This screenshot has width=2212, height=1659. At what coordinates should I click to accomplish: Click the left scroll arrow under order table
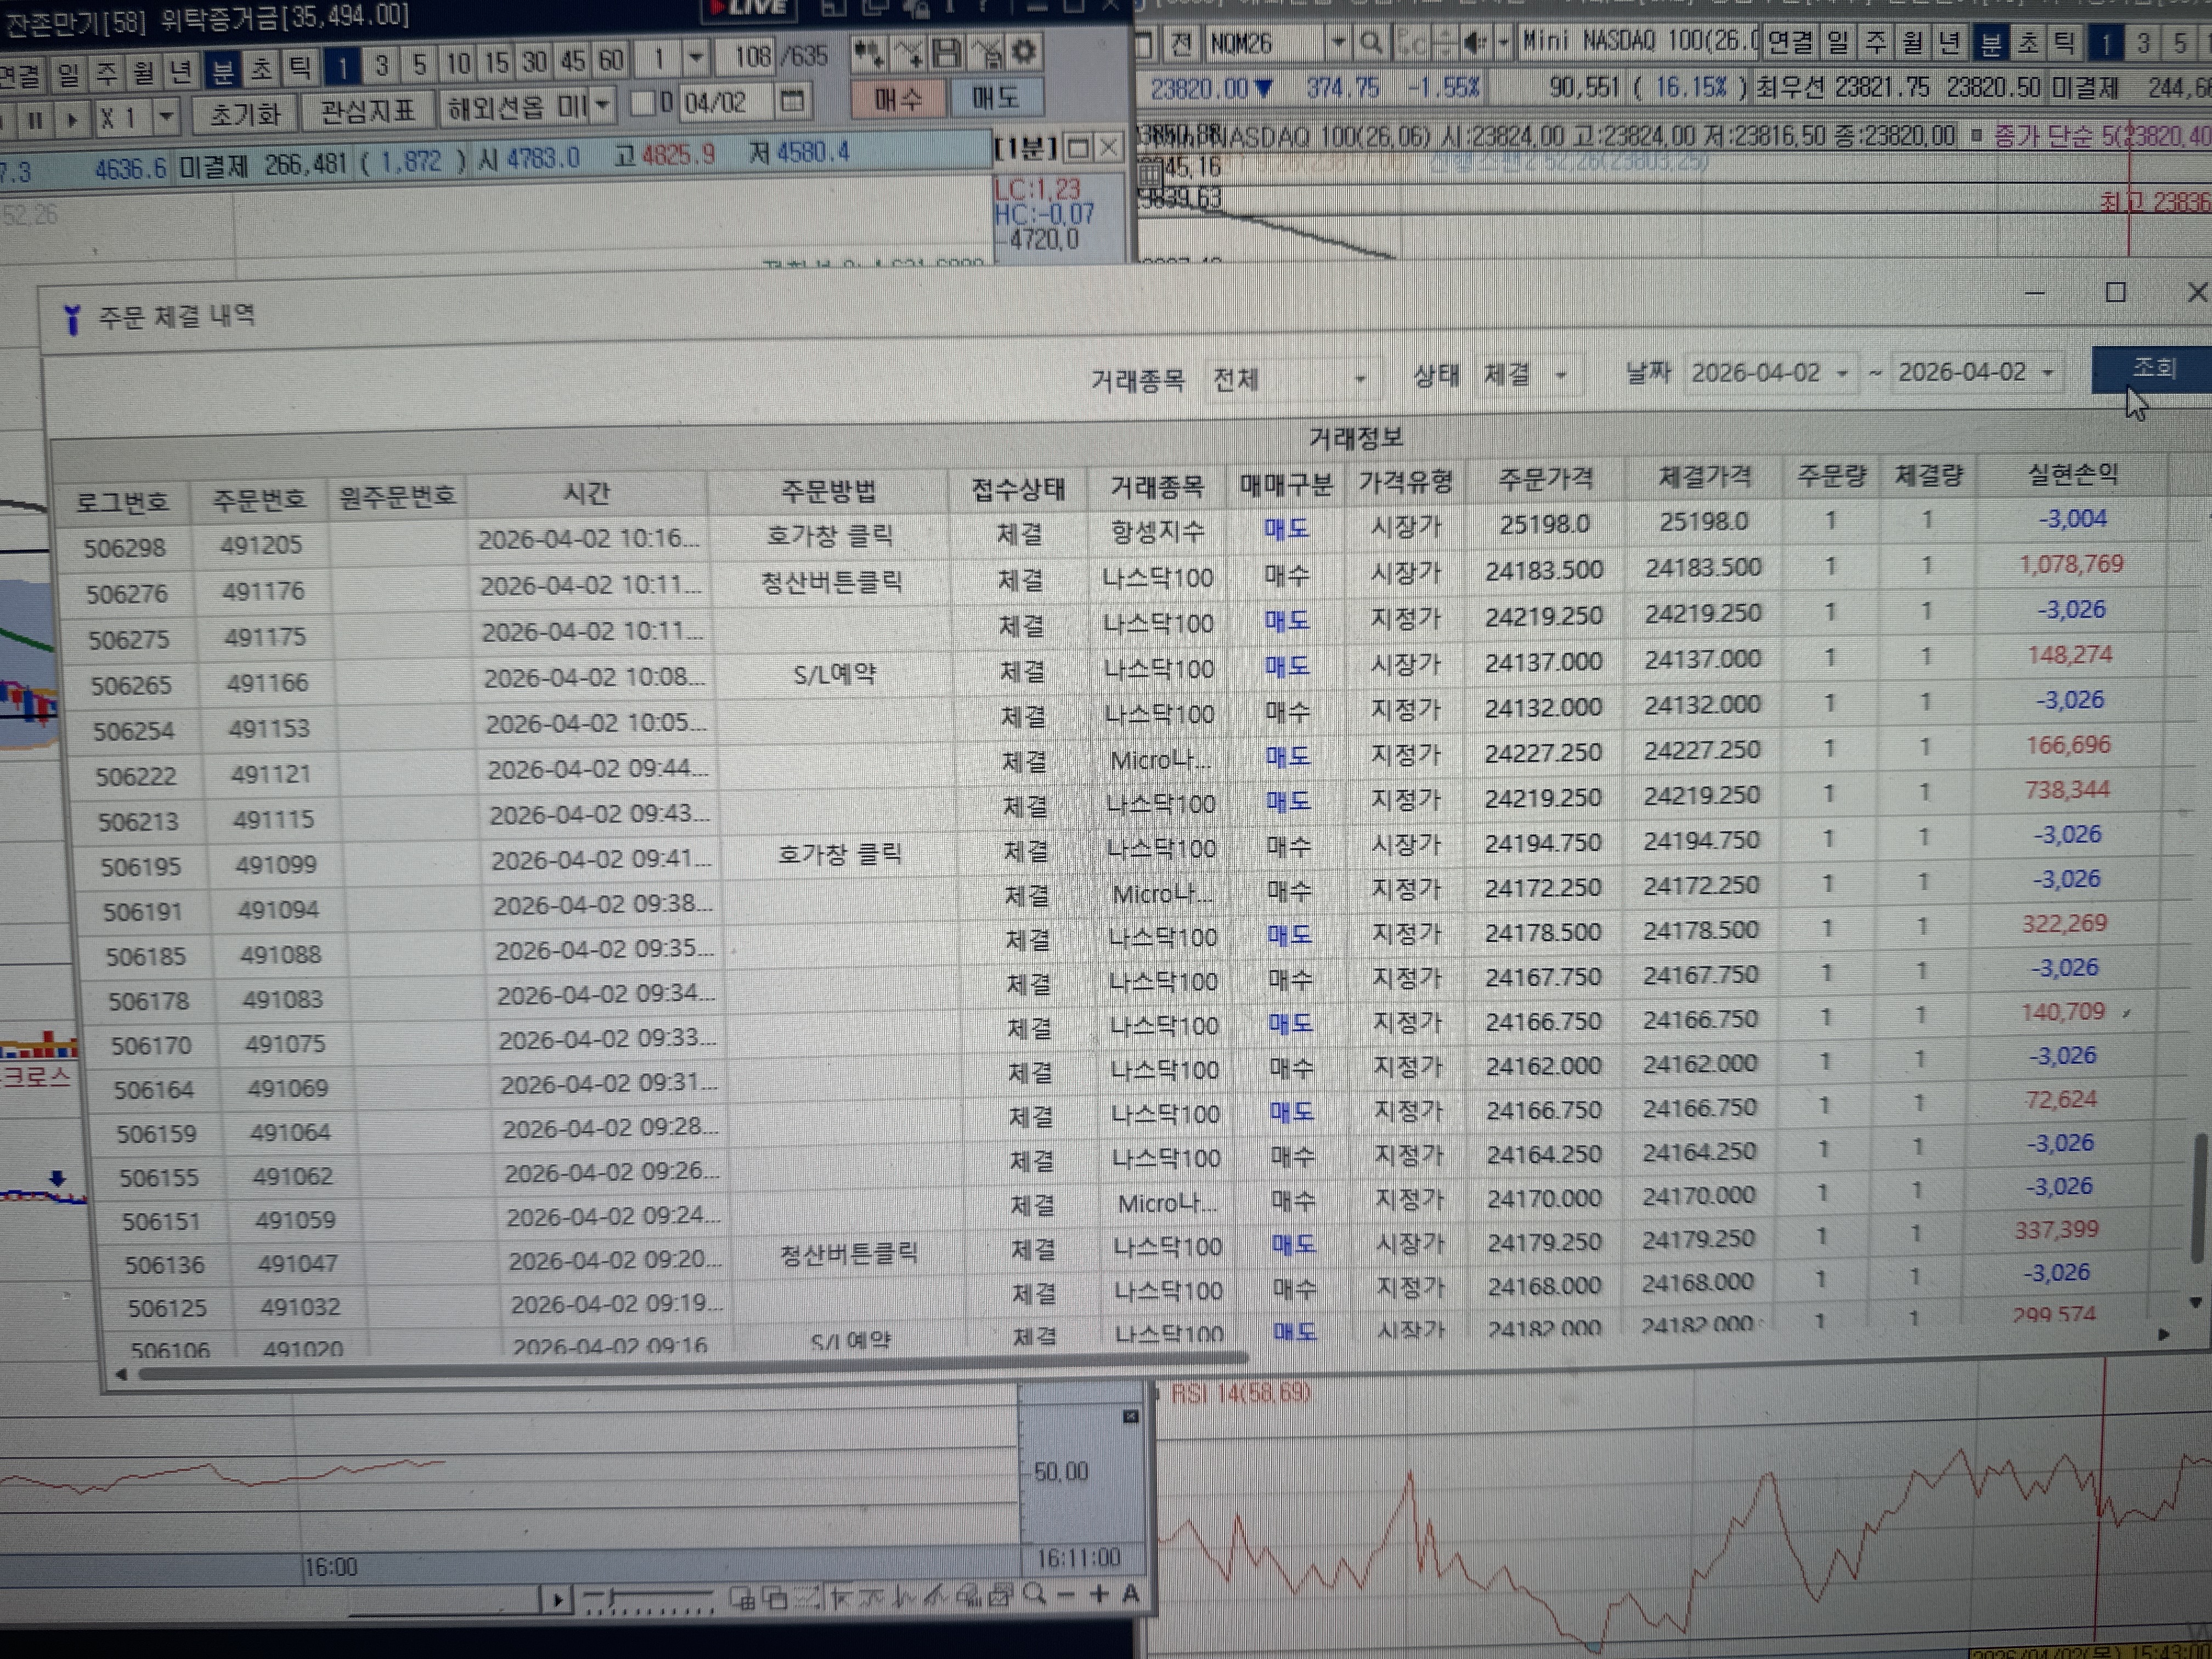click(x=121, y=1374)
